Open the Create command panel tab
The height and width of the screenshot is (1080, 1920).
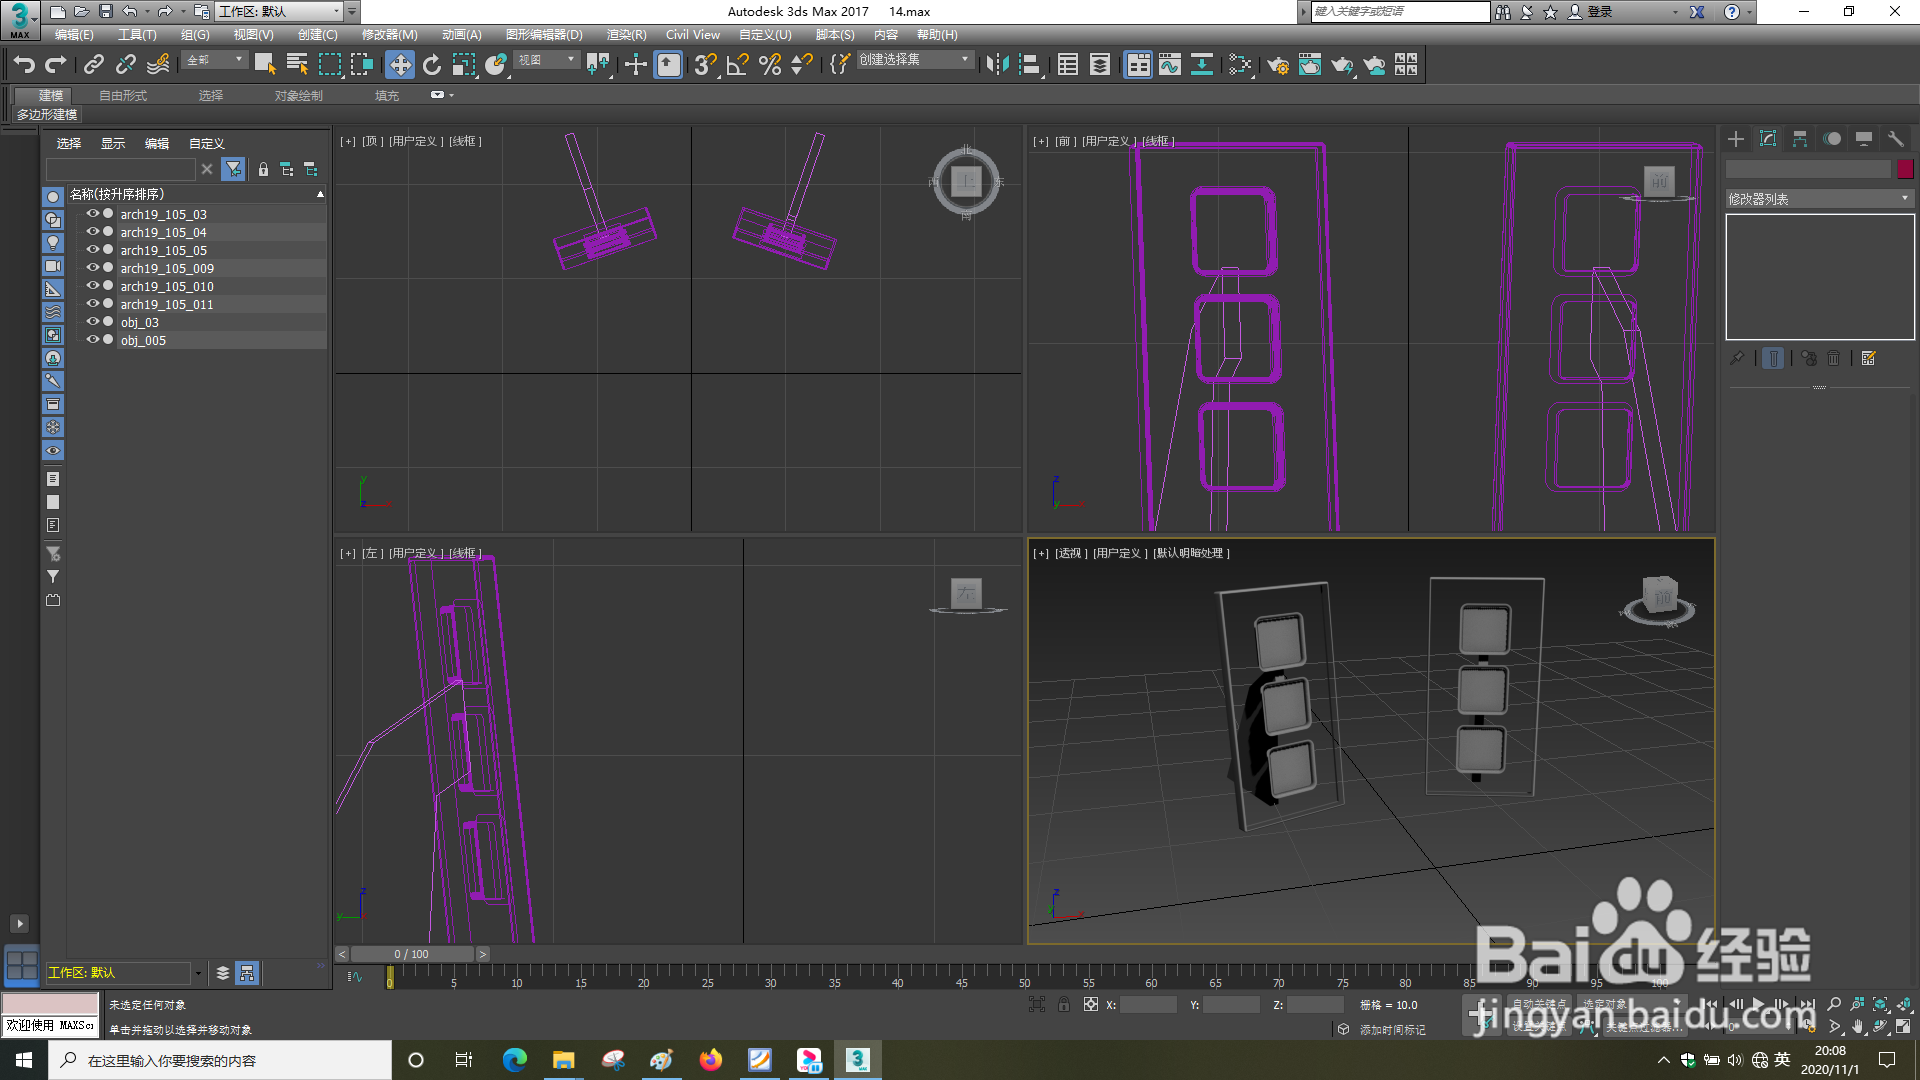tap(1736, 139)
